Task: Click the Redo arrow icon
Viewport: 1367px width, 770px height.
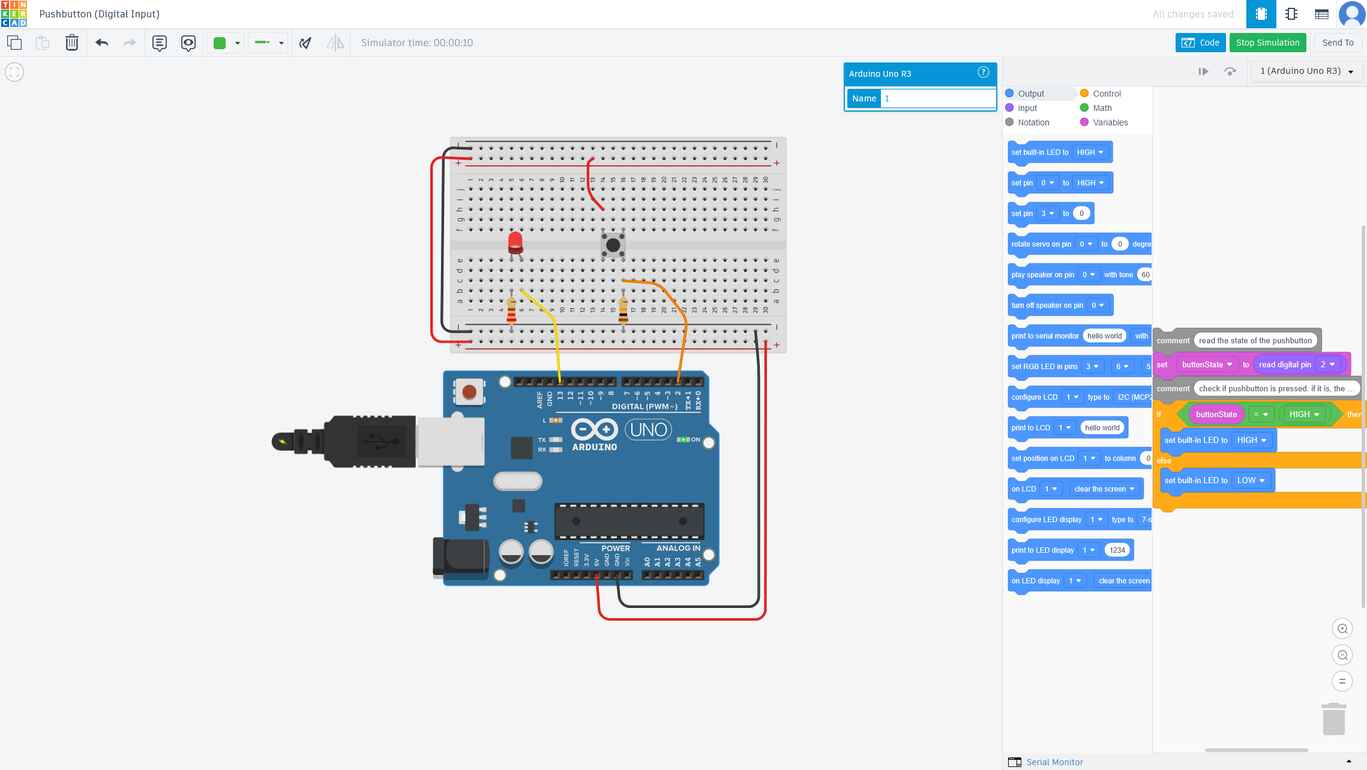Action: pyautogui.click(x=130, y=43)
